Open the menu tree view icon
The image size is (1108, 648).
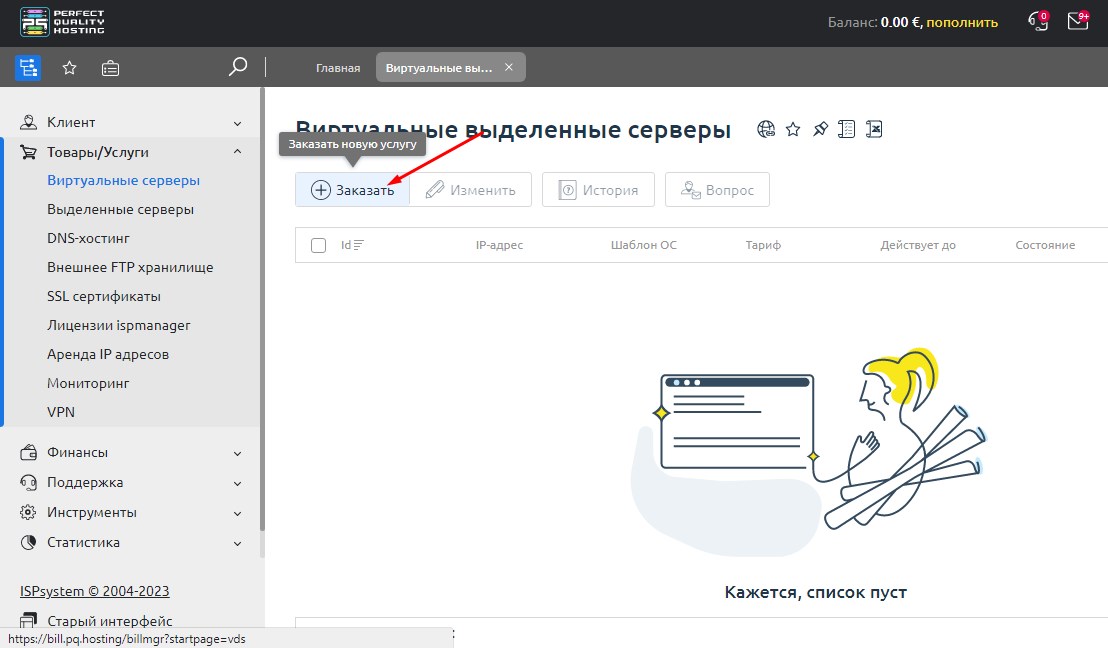click(x=28, y=68)
